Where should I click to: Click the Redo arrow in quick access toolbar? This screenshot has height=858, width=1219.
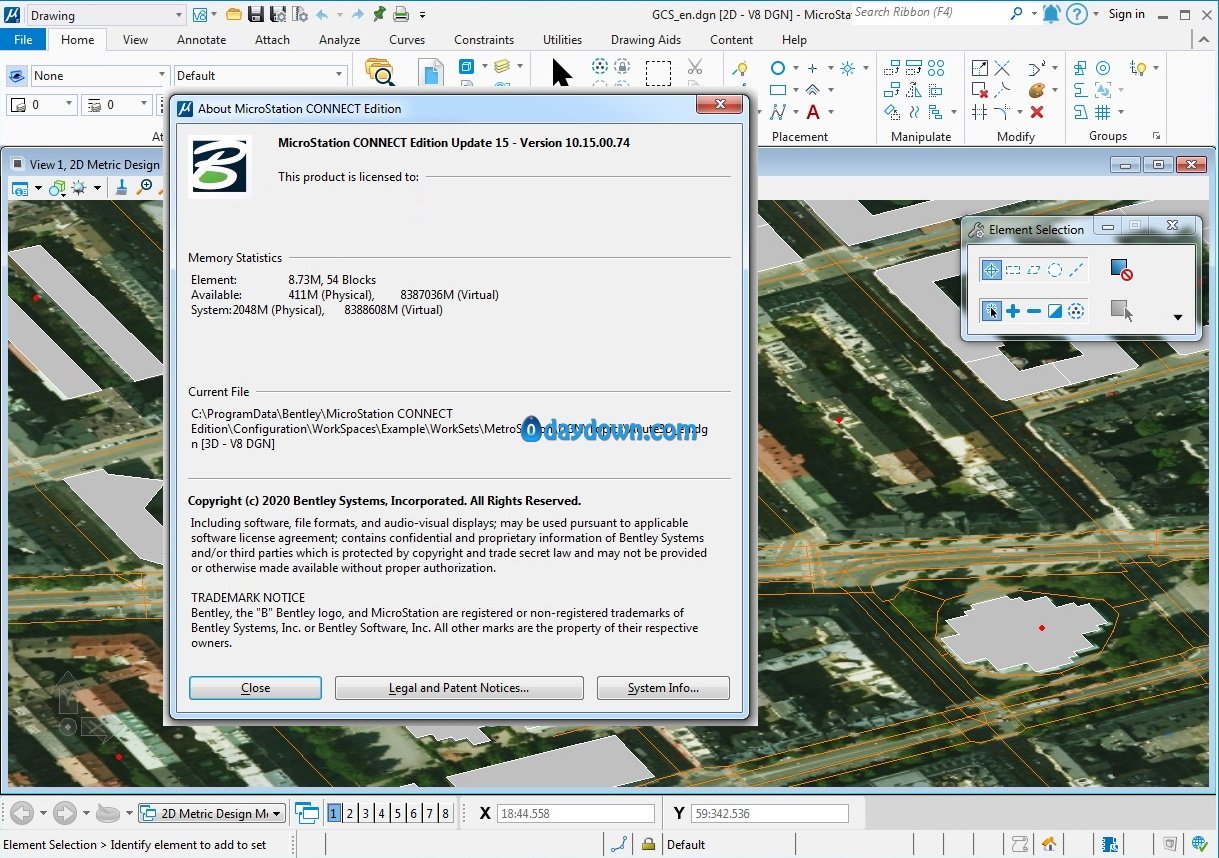pyautogui.click(x=357, y=14)
